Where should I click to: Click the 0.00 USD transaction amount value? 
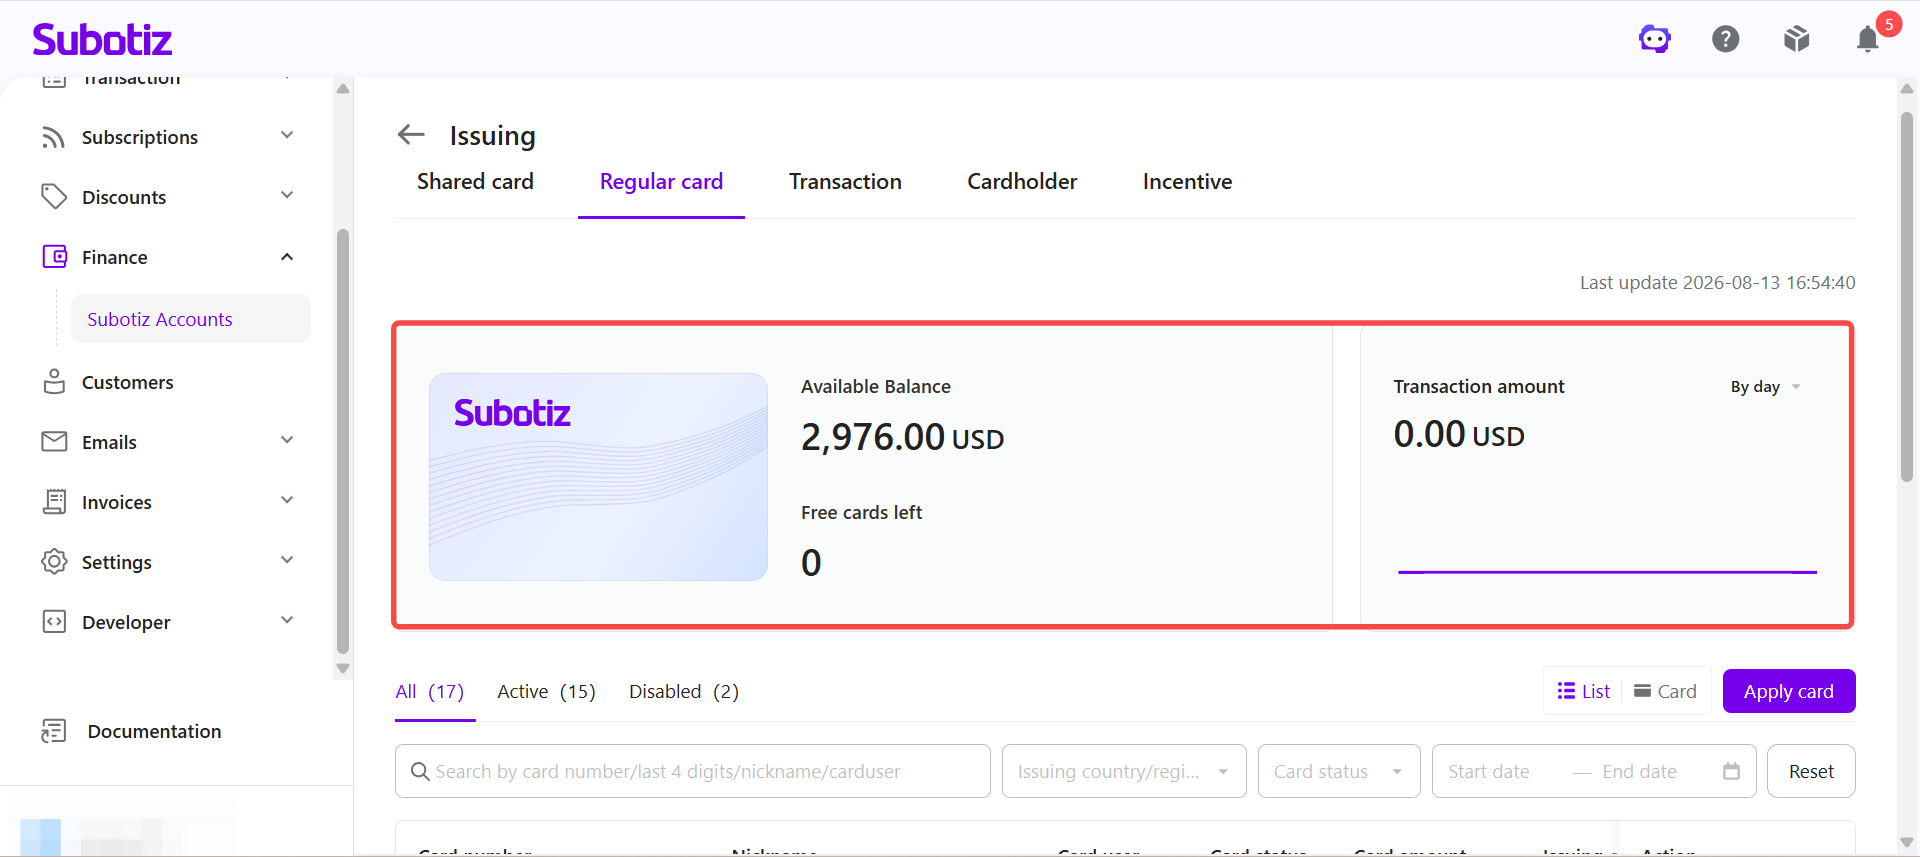click(x=1459, y=434)
